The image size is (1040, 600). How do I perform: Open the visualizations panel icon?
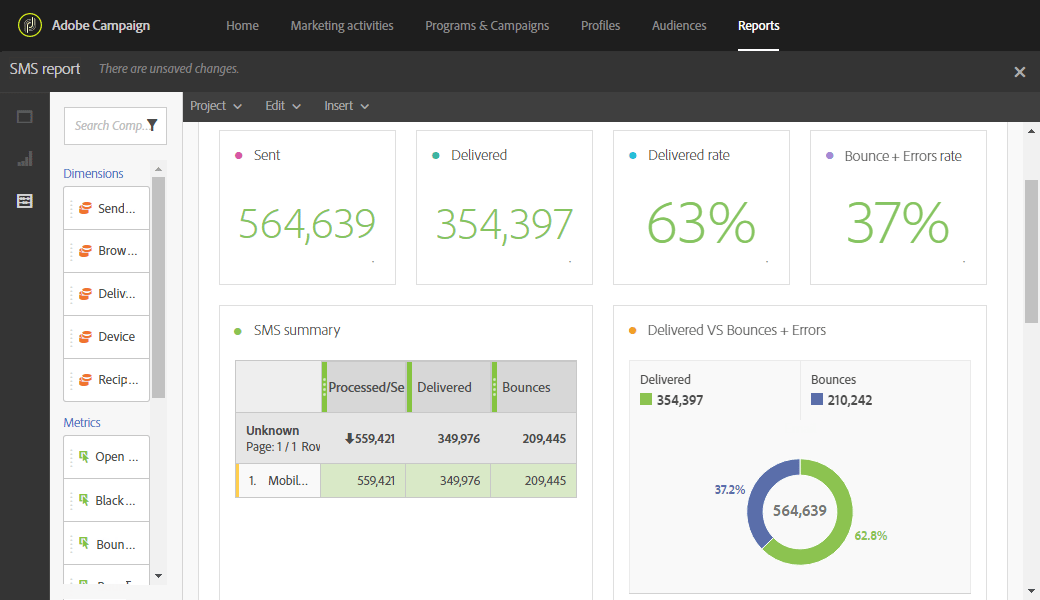[24, 158]
